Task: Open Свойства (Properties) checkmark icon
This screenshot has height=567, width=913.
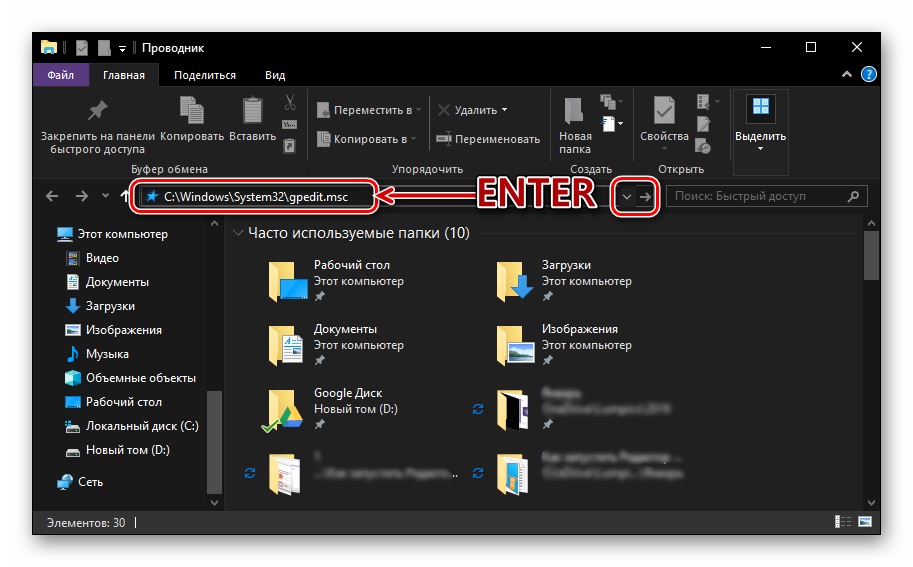Action: [664, 111]
